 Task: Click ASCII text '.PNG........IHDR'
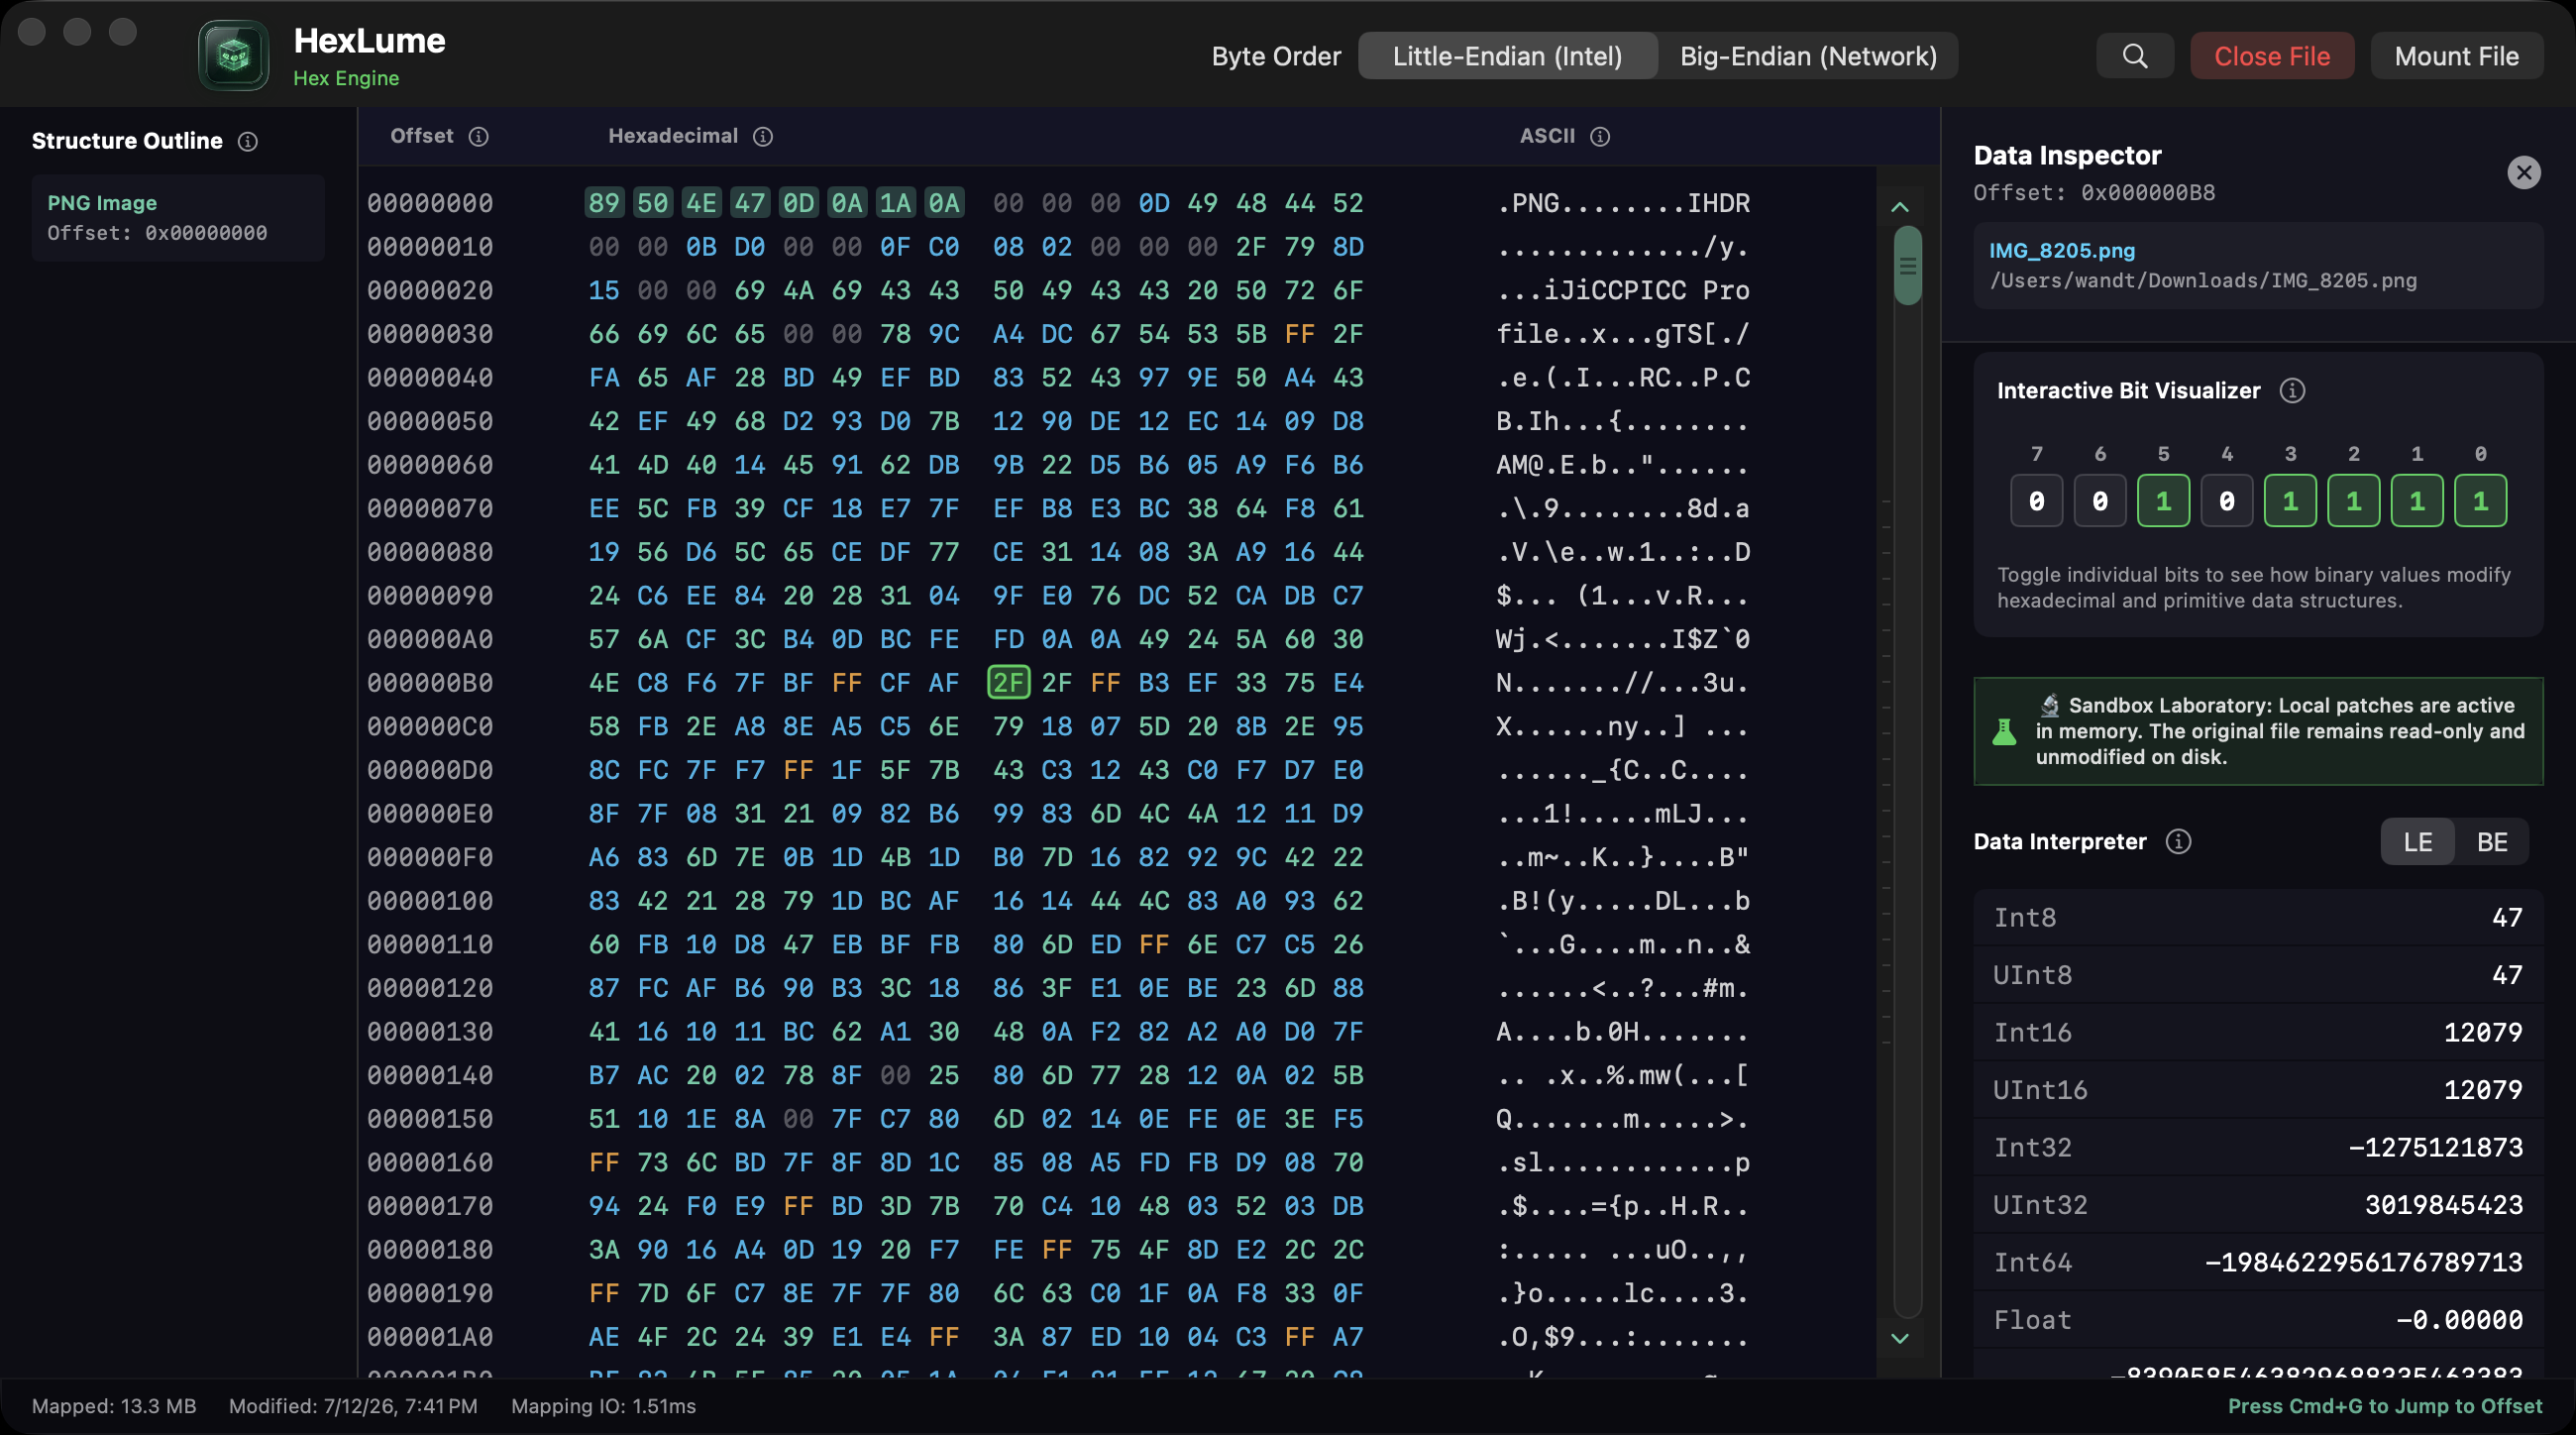[1622, 203]
